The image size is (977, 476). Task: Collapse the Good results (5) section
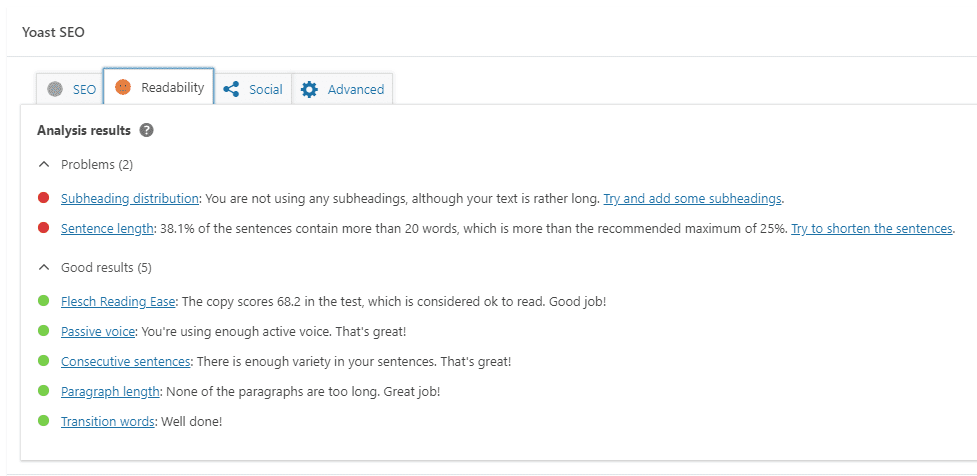95,268
